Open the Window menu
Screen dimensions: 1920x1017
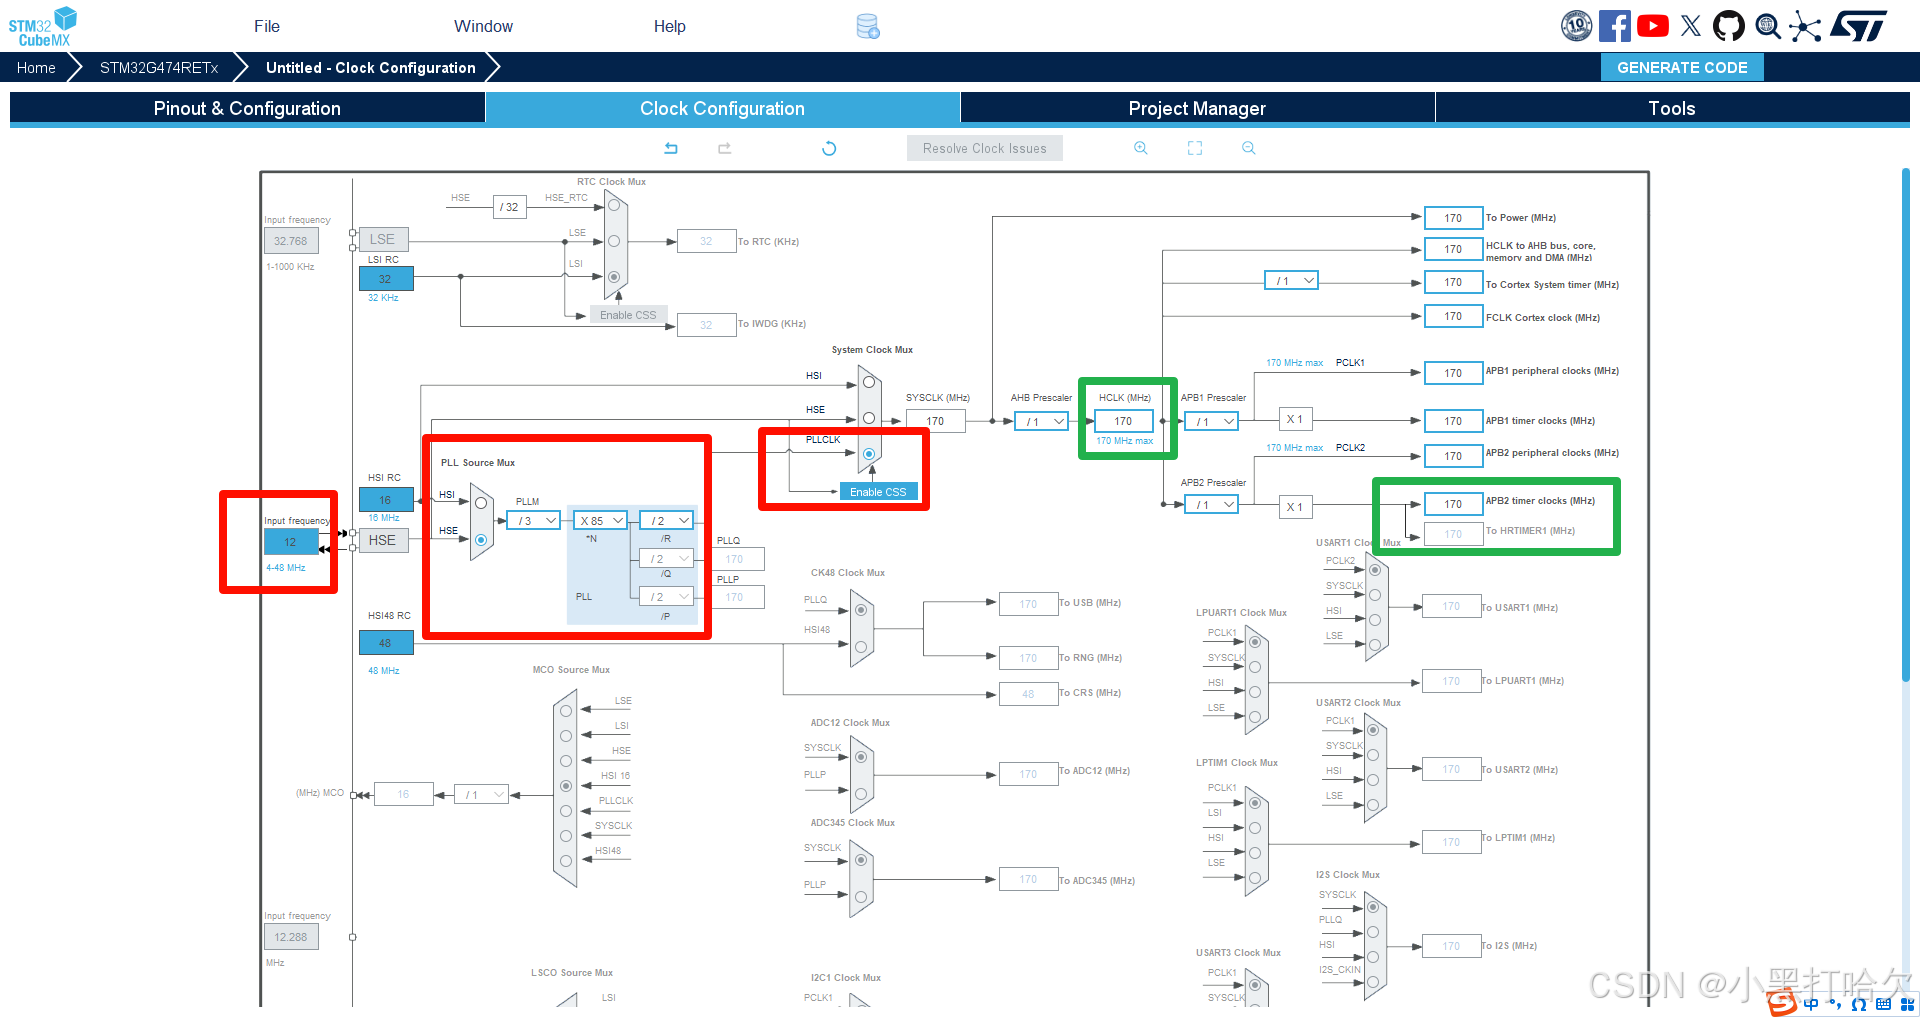(483, 26)
